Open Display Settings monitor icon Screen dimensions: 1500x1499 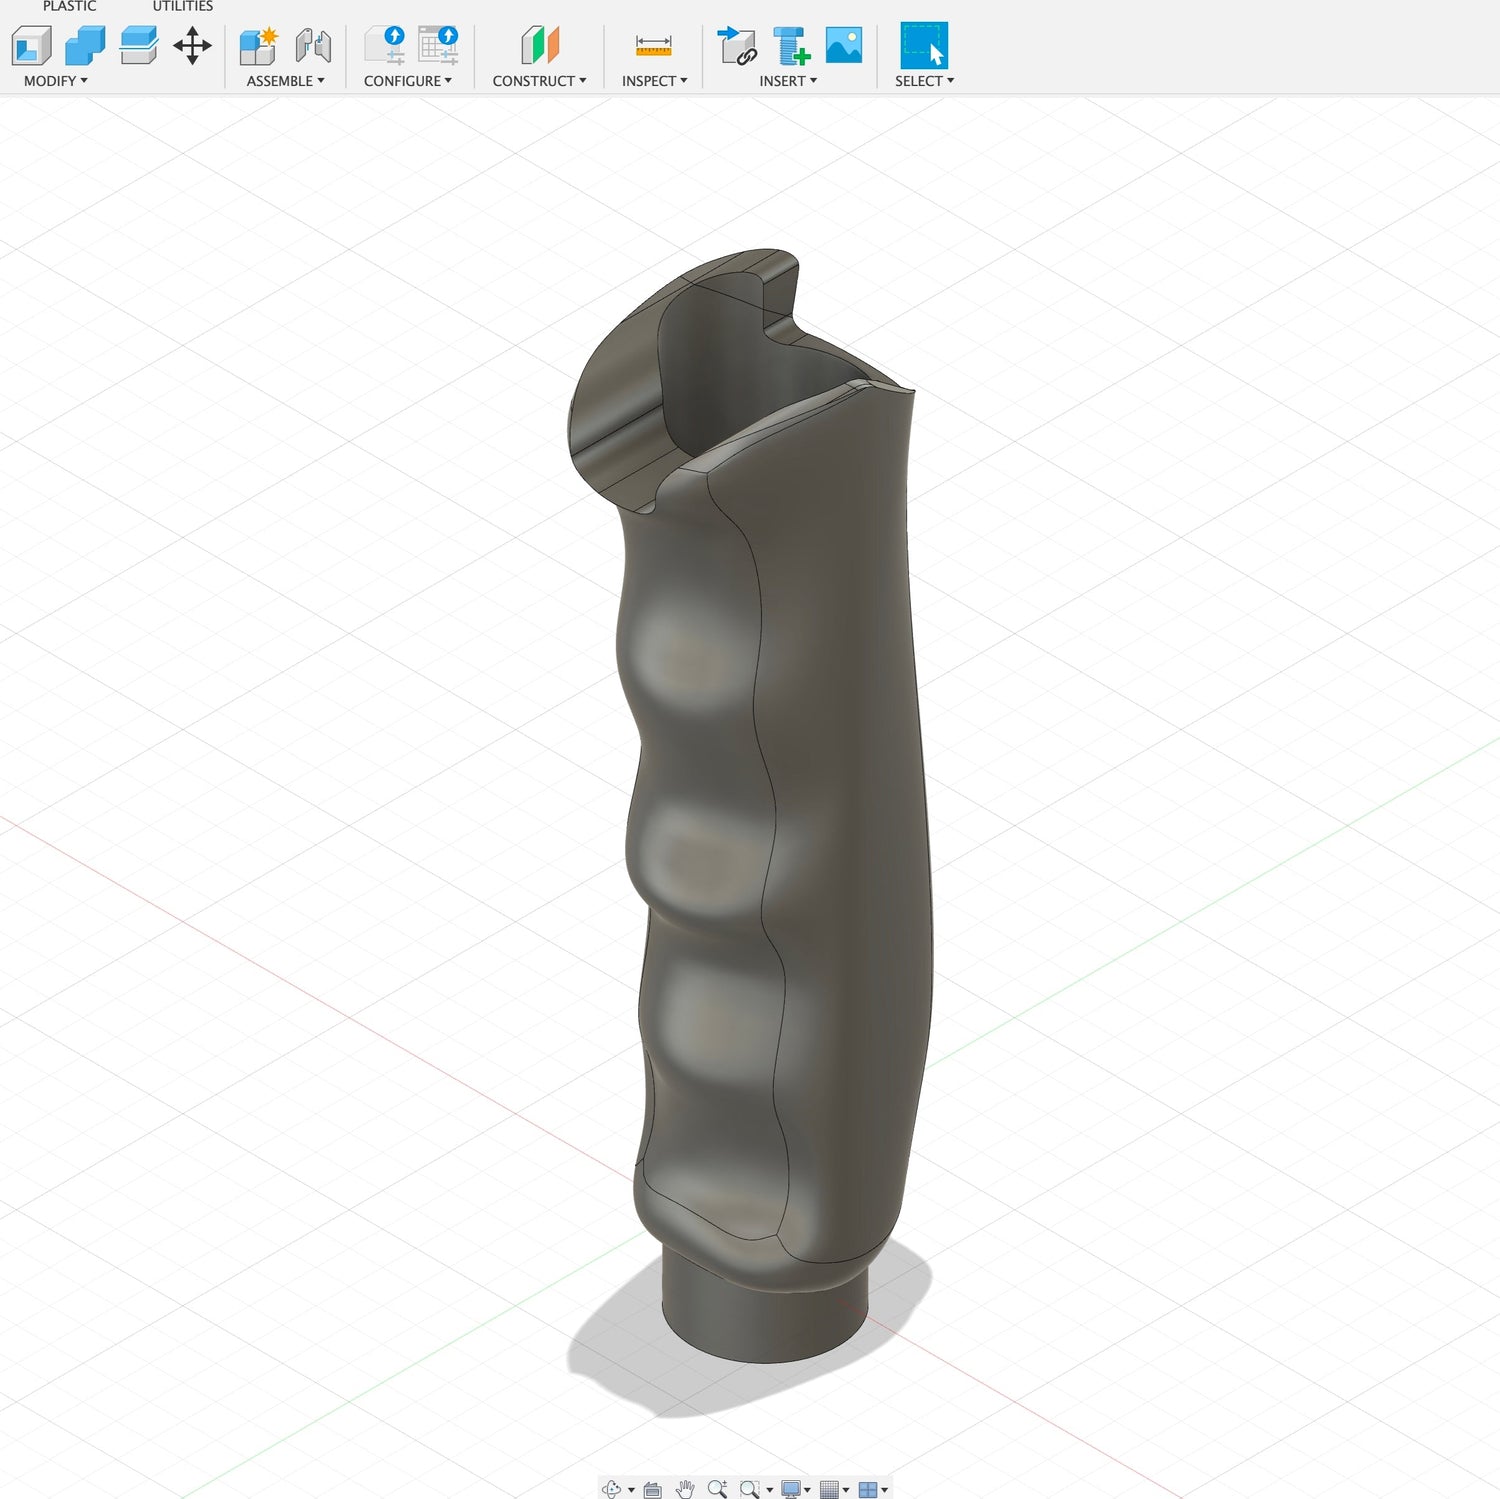pos(791,1489)
